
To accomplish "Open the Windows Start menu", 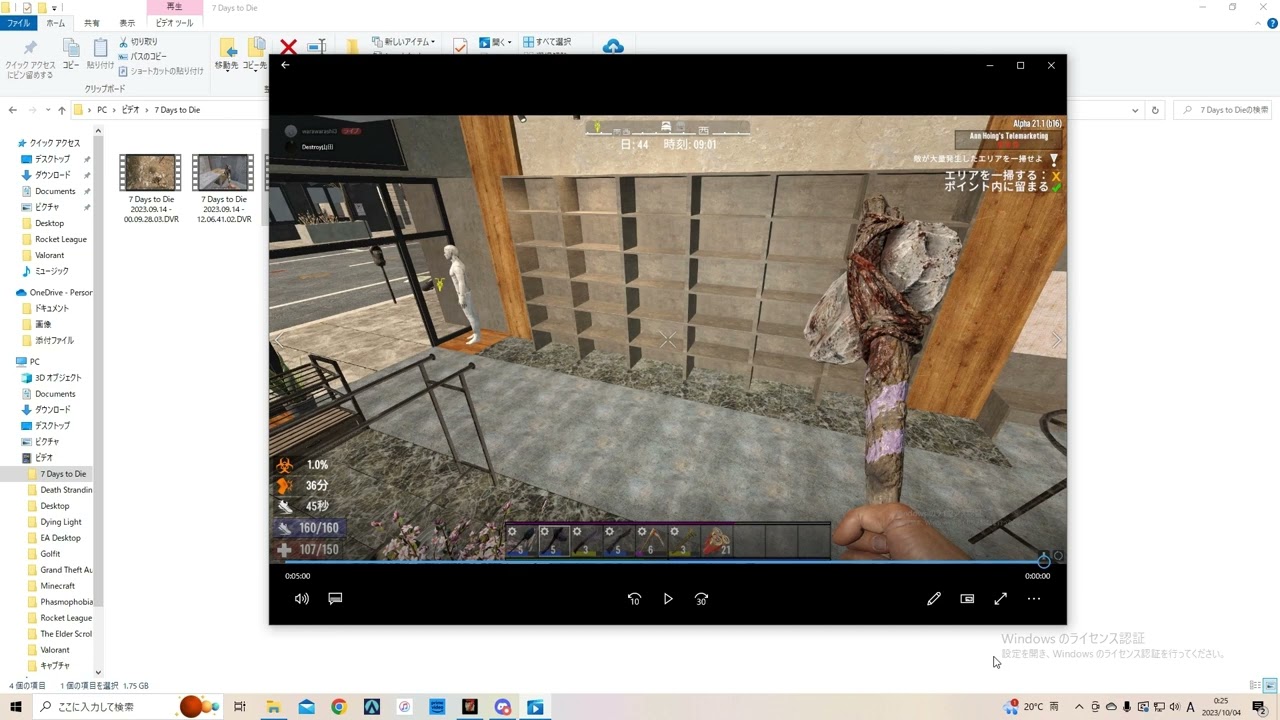I will (x=16, y=707).
